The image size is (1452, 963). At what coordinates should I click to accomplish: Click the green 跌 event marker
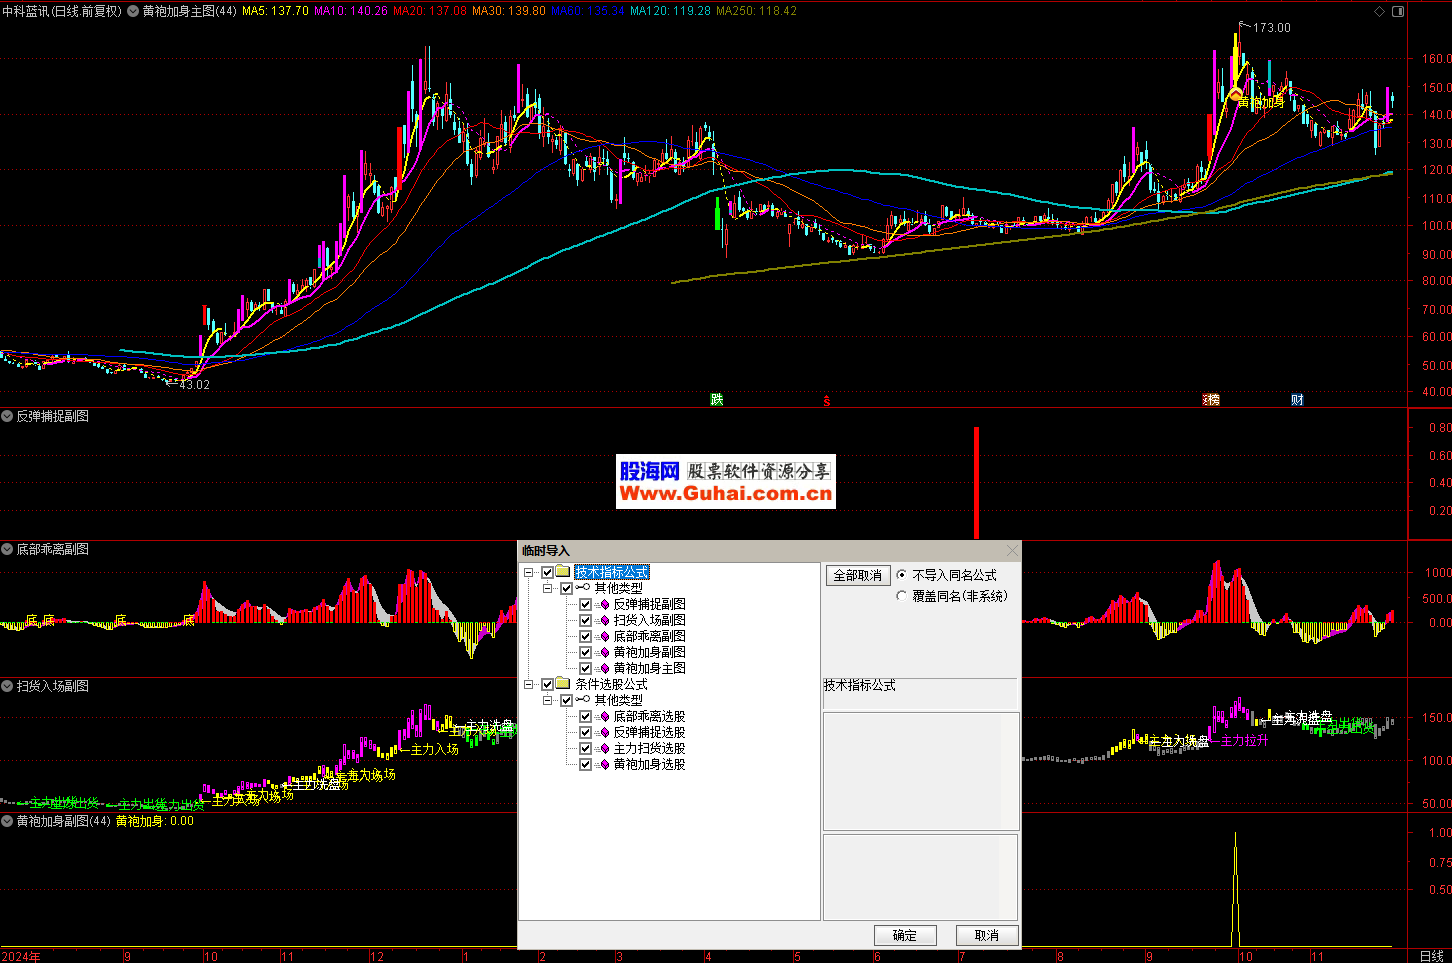point(716,400)
